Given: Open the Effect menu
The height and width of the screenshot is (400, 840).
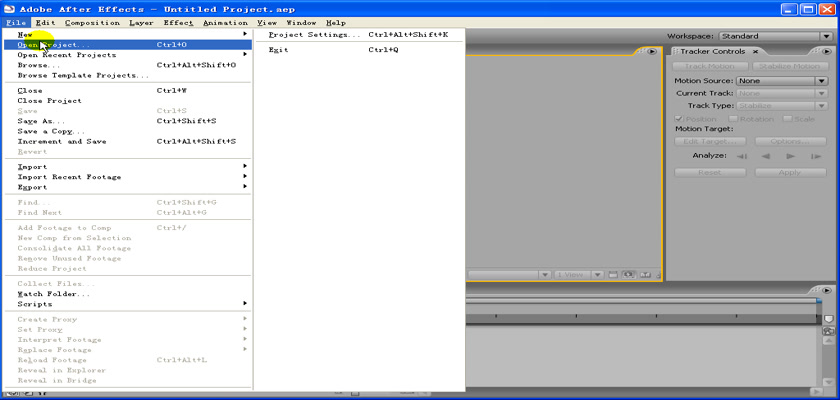Looking at the screenshot, I should [x=178, y=23].
